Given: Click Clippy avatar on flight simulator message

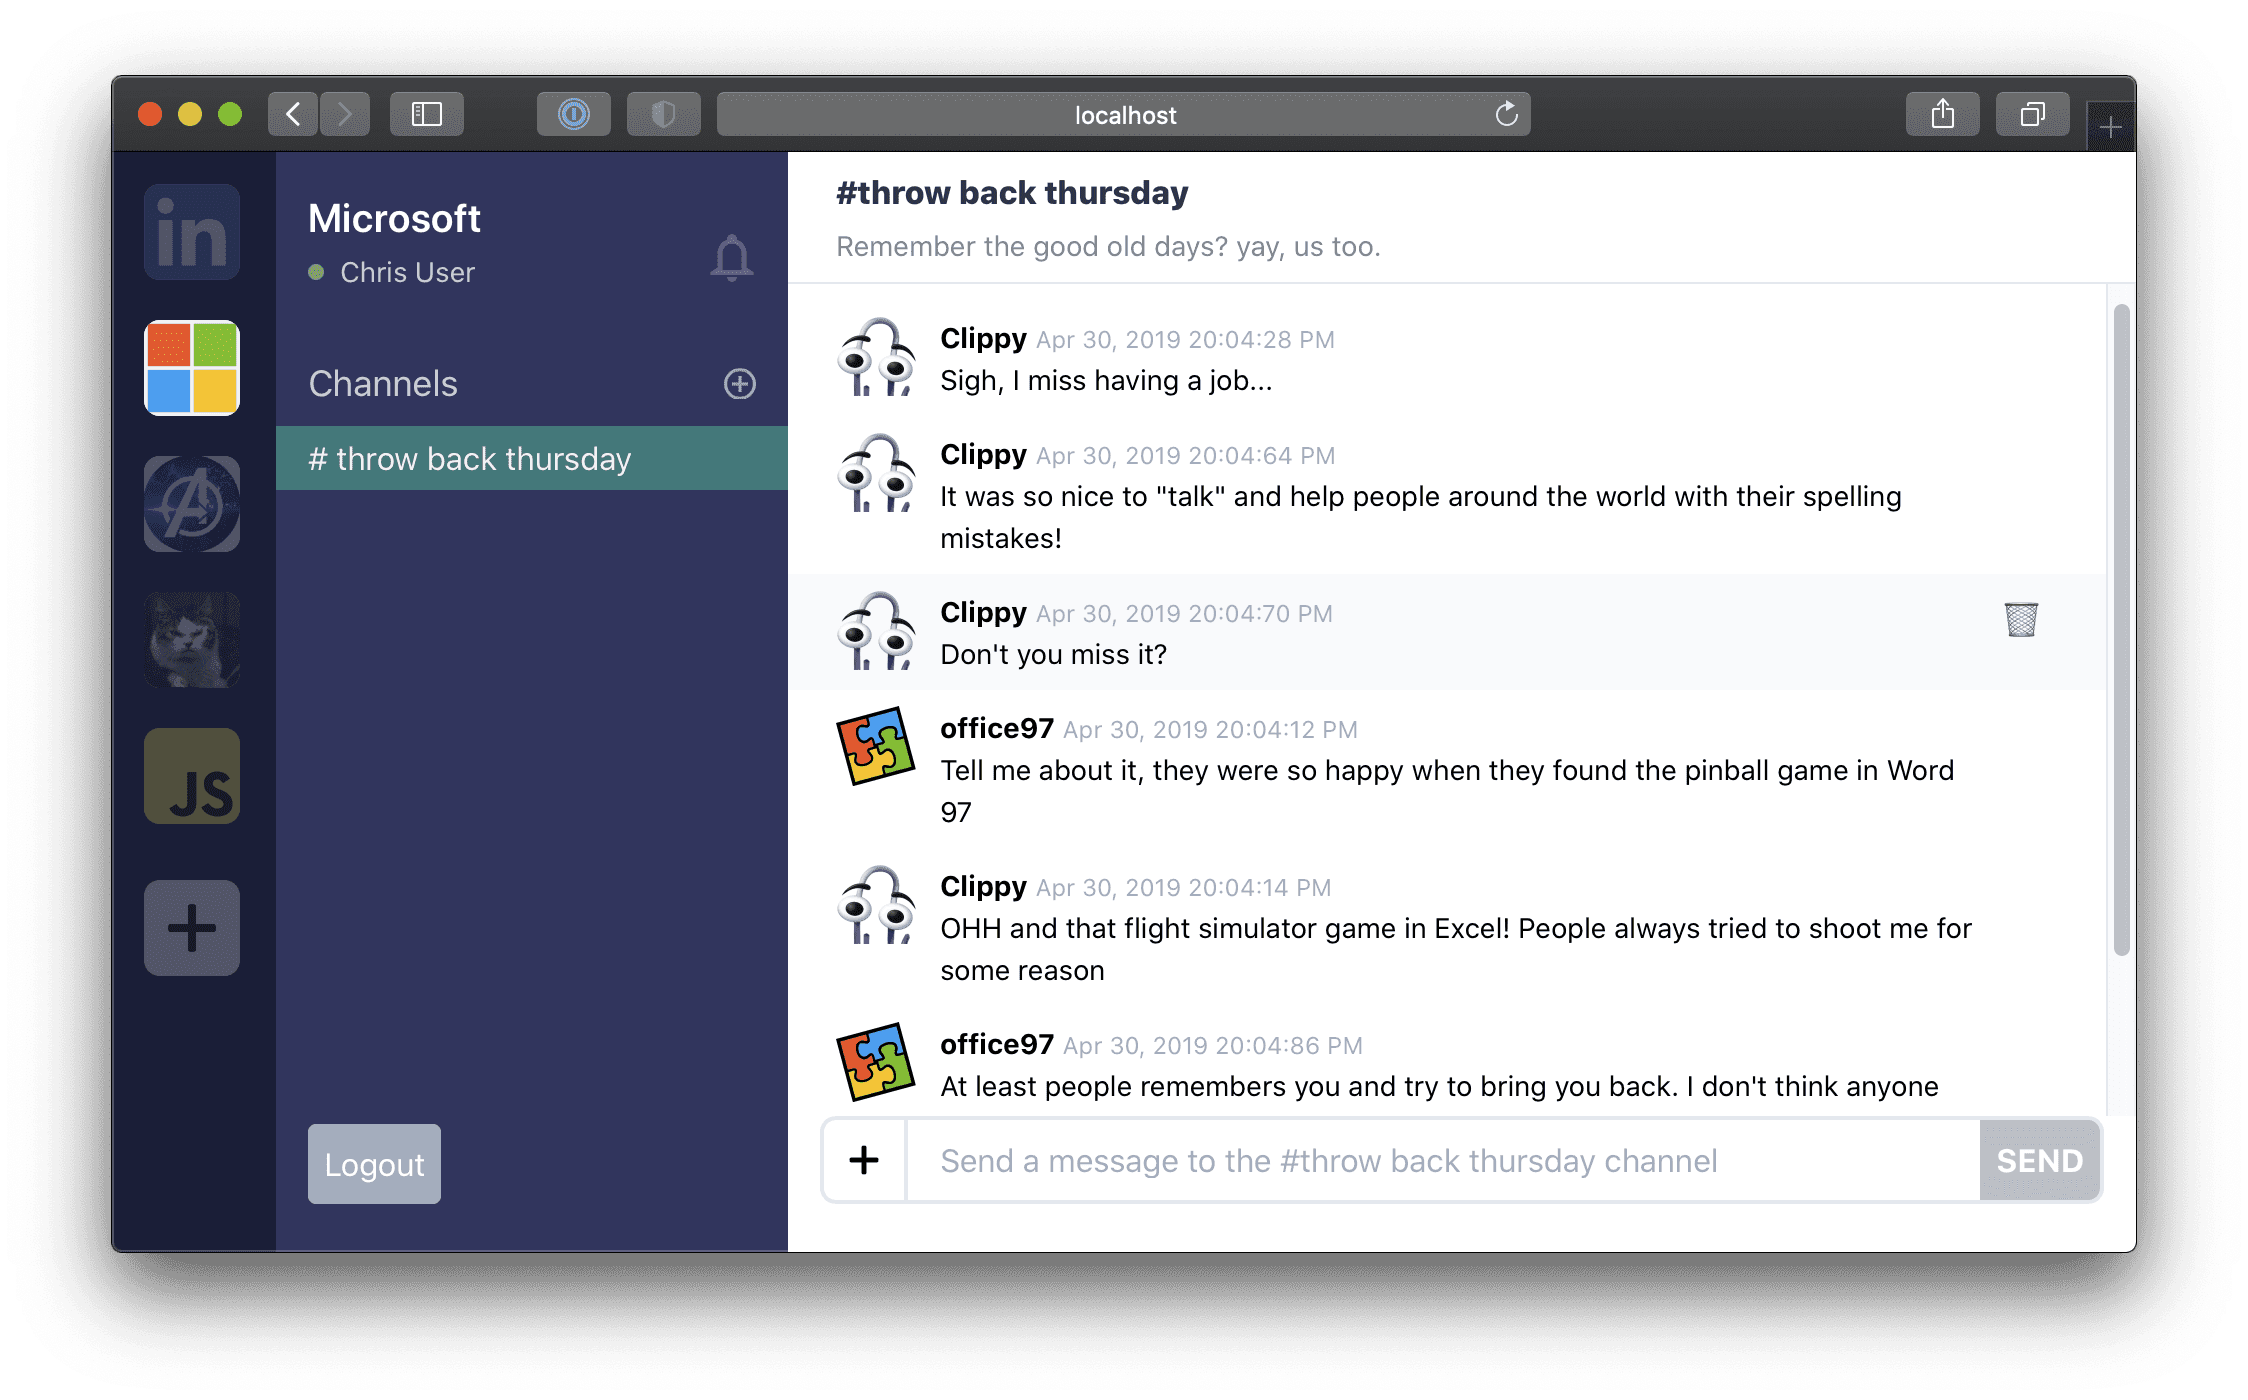Looking at the screenshot, I should tap(876, 905).
